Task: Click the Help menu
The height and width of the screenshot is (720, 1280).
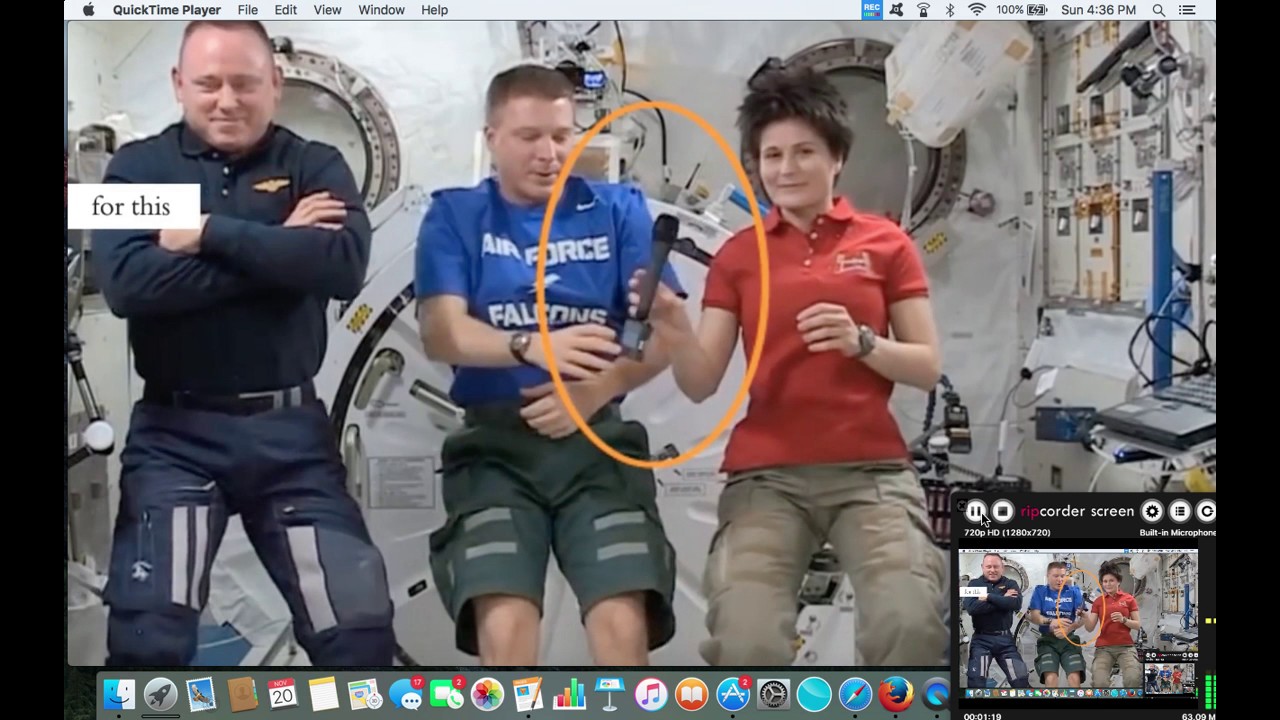Action: coord(434,10)
